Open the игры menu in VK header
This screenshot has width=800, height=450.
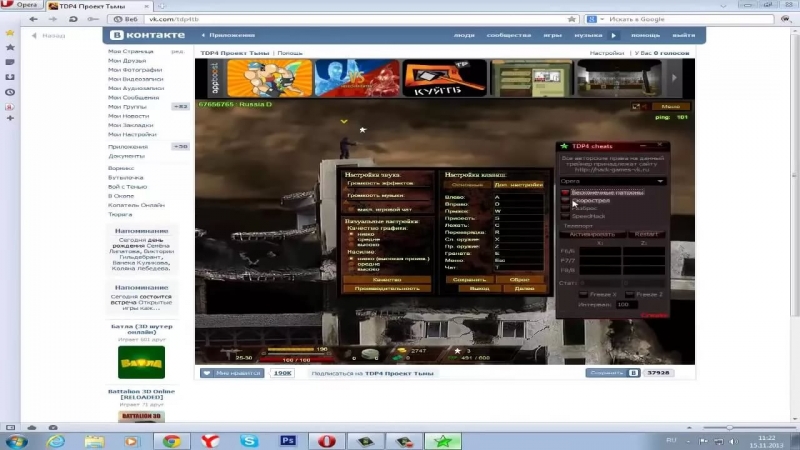pos(553,35)
